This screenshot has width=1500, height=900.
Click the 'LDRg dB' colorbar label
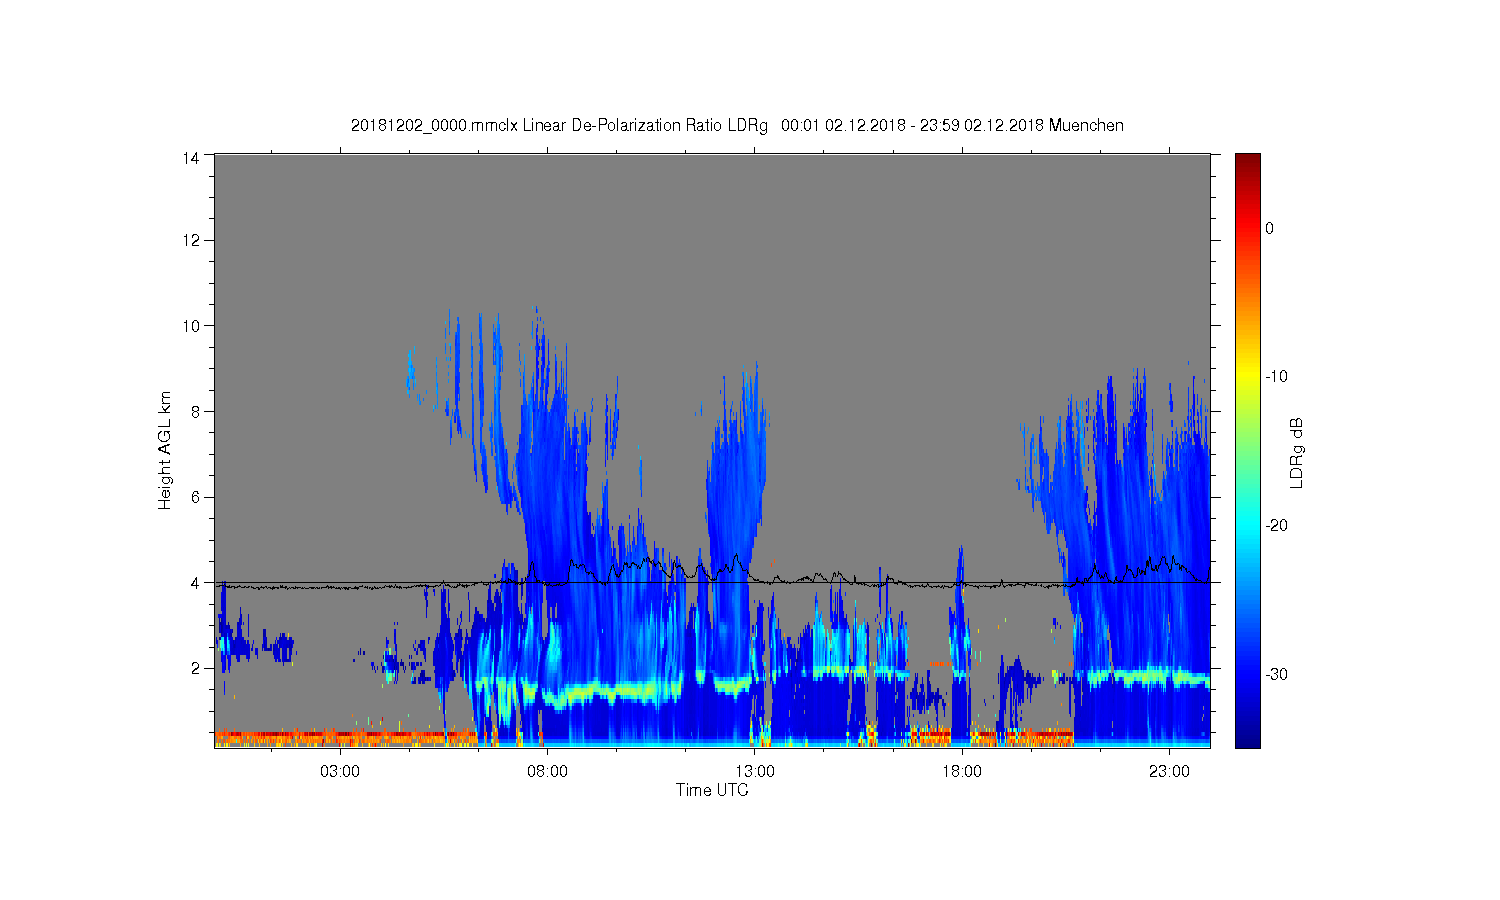[x=1296, y=453]
